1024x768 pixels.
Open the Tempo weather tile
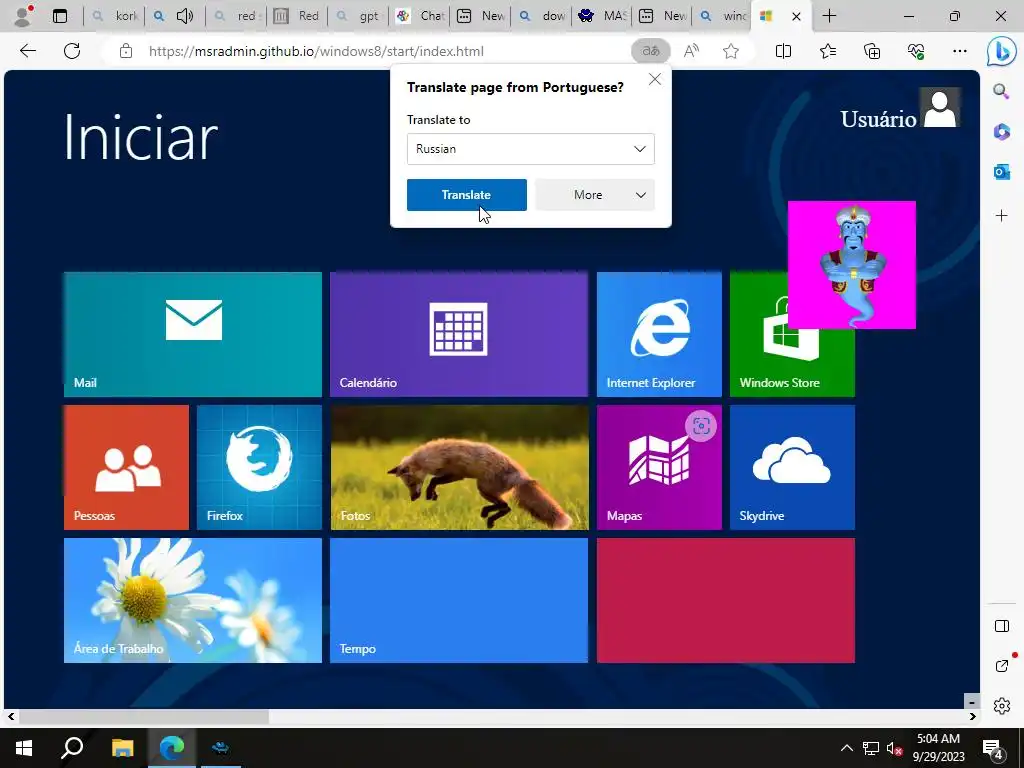point(458,600)
